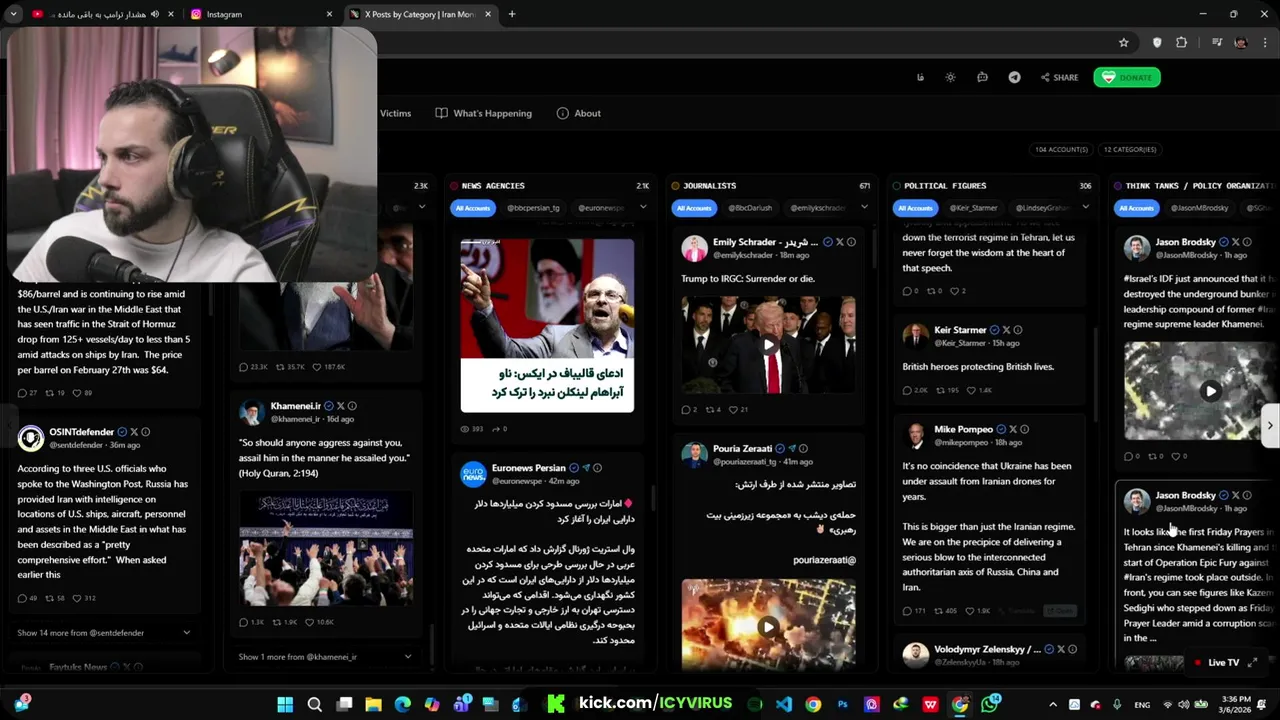Image resolution: width=1280 pixels, height=720 pixels.
Task: Open the browser tab search dropdown
Action: tap(13, 14)
